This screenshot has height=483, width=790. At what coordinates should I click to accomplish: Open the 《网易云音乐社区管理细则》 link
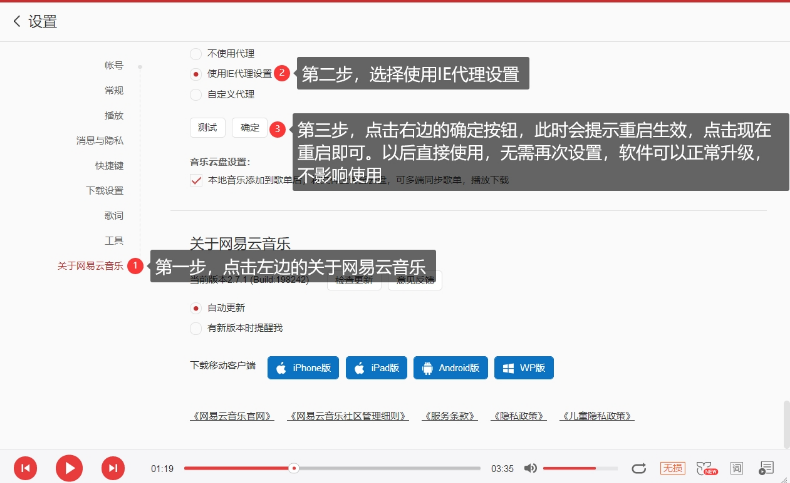coord(348,416)
